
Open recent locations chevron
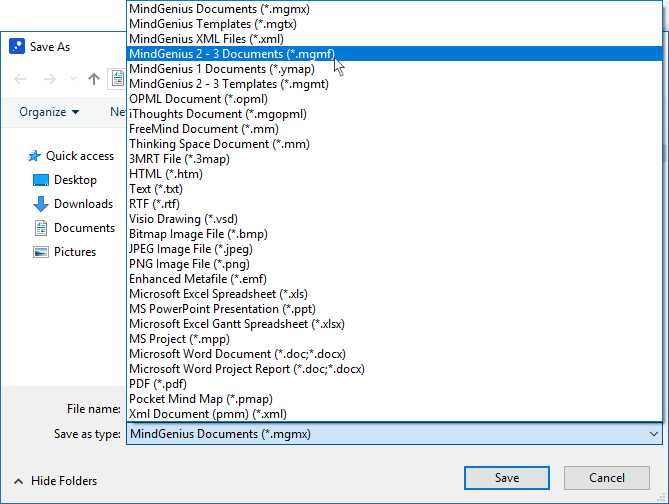tap(73, 79)
